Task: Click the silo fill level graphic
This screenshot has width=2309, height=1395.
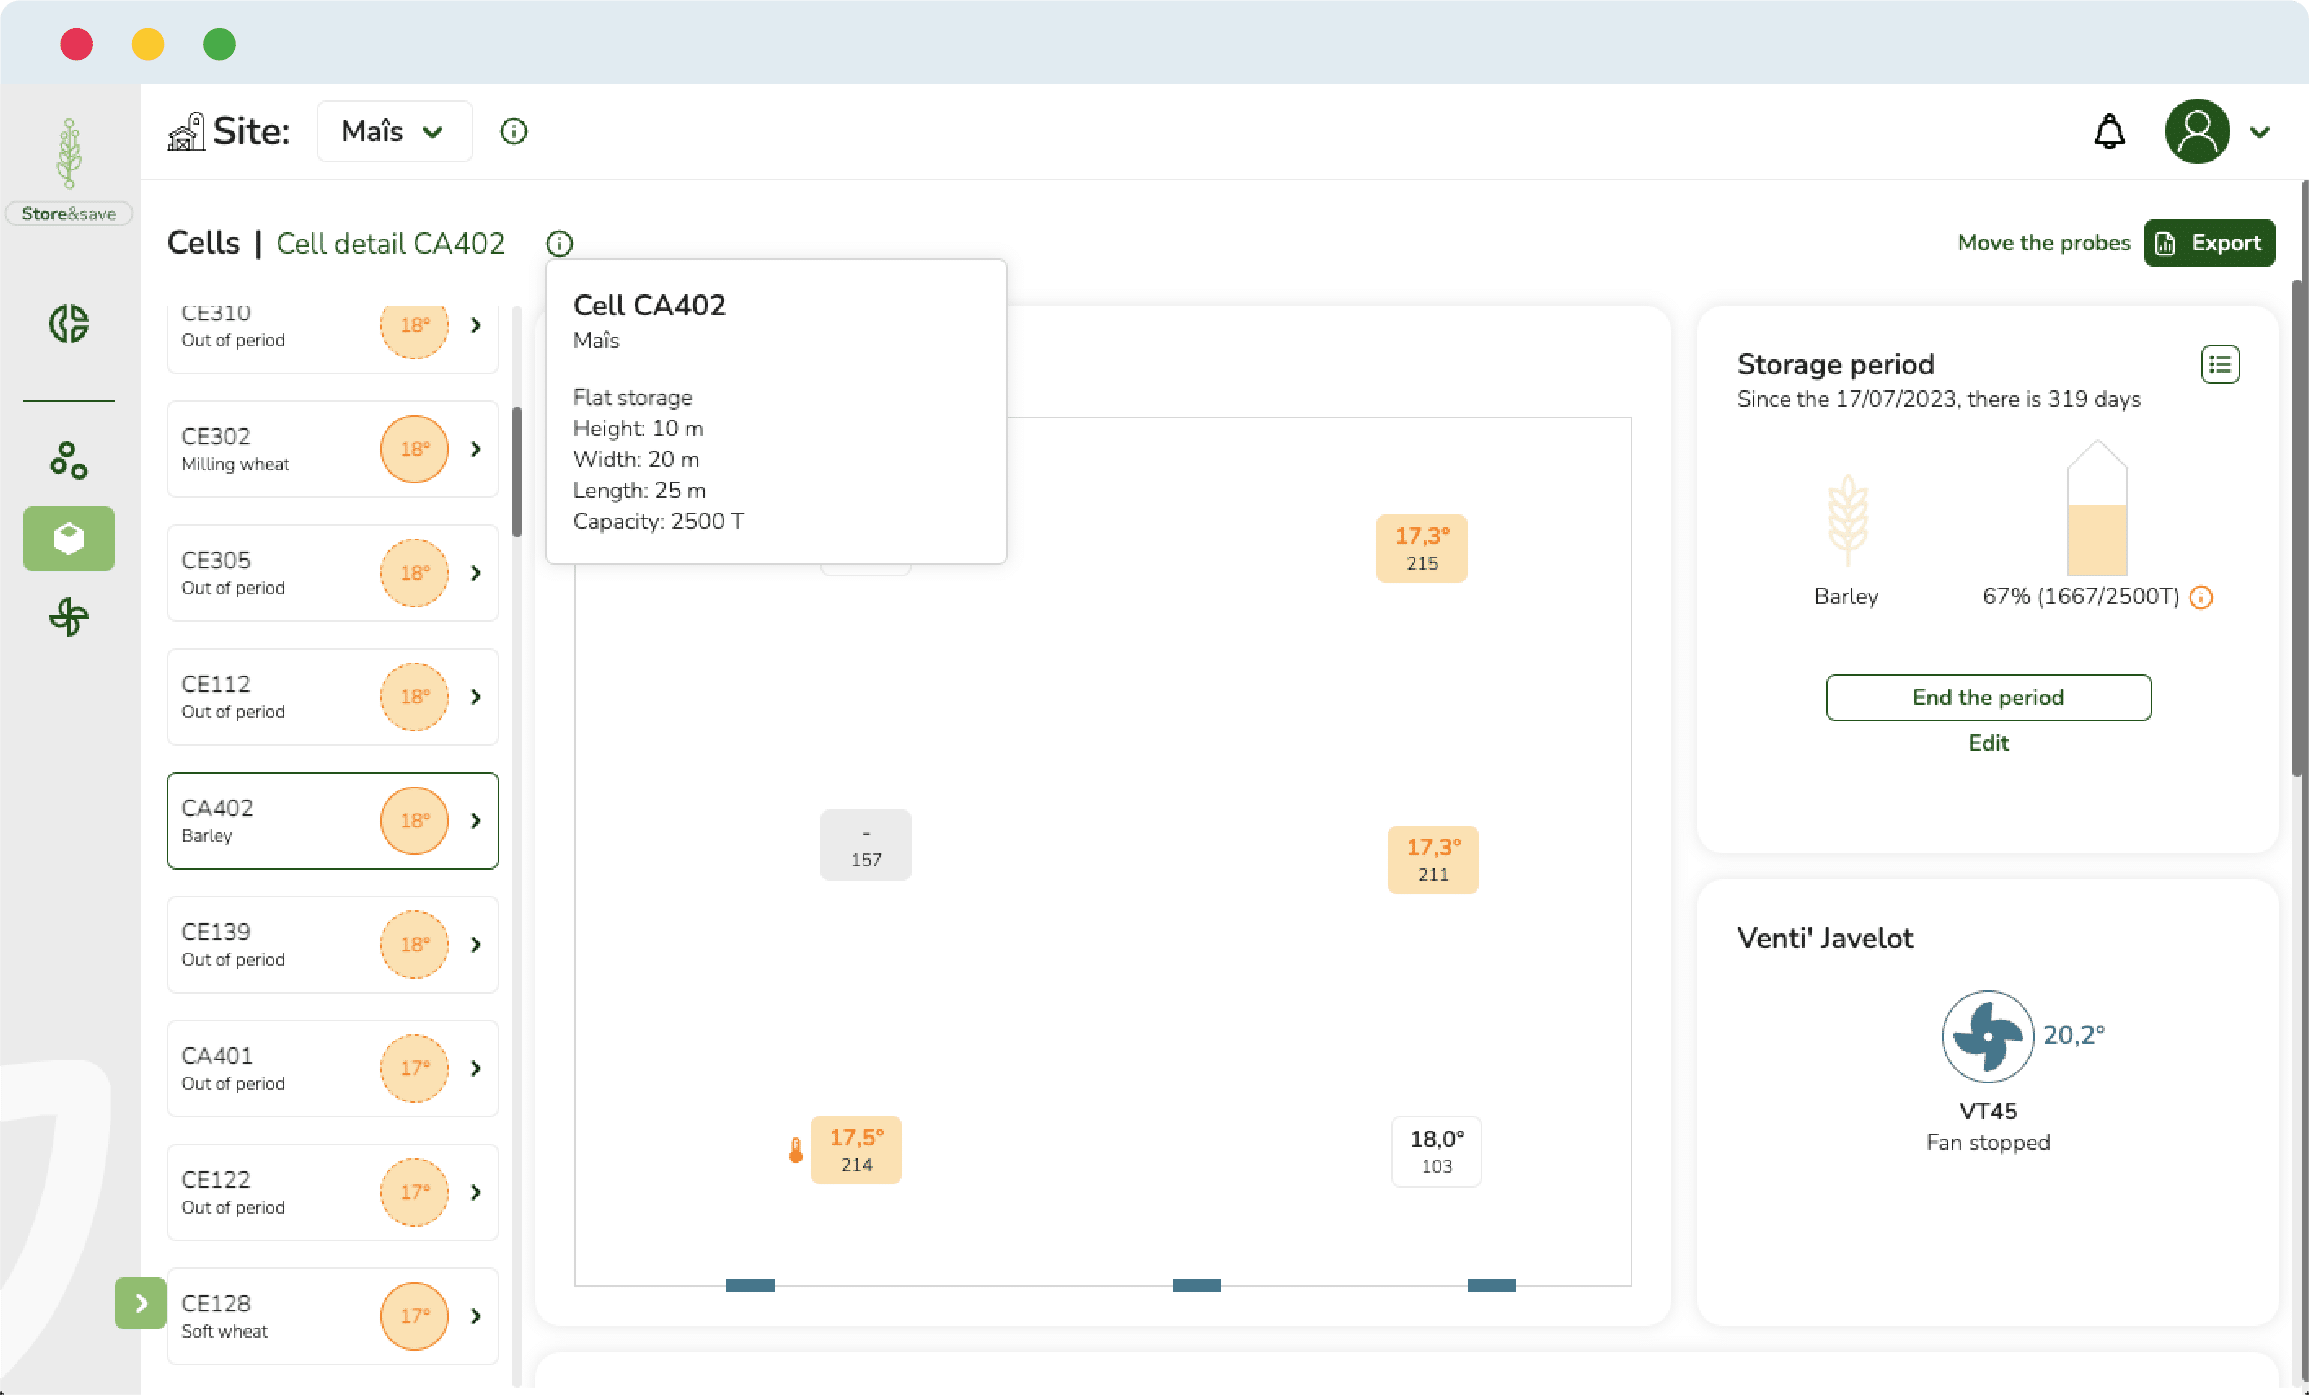Action: 2096,508
